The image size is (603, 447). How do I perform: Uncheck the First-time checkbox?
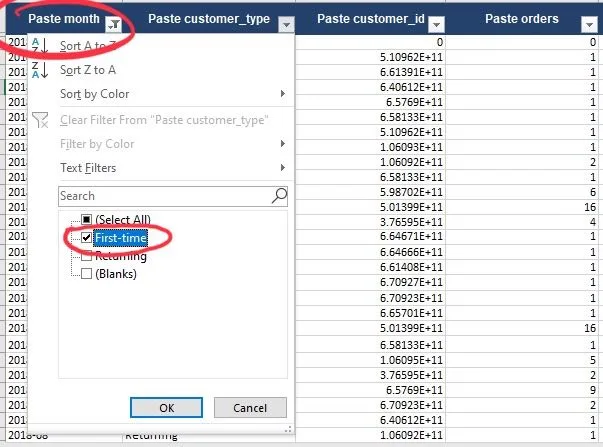tap(87, 238)
